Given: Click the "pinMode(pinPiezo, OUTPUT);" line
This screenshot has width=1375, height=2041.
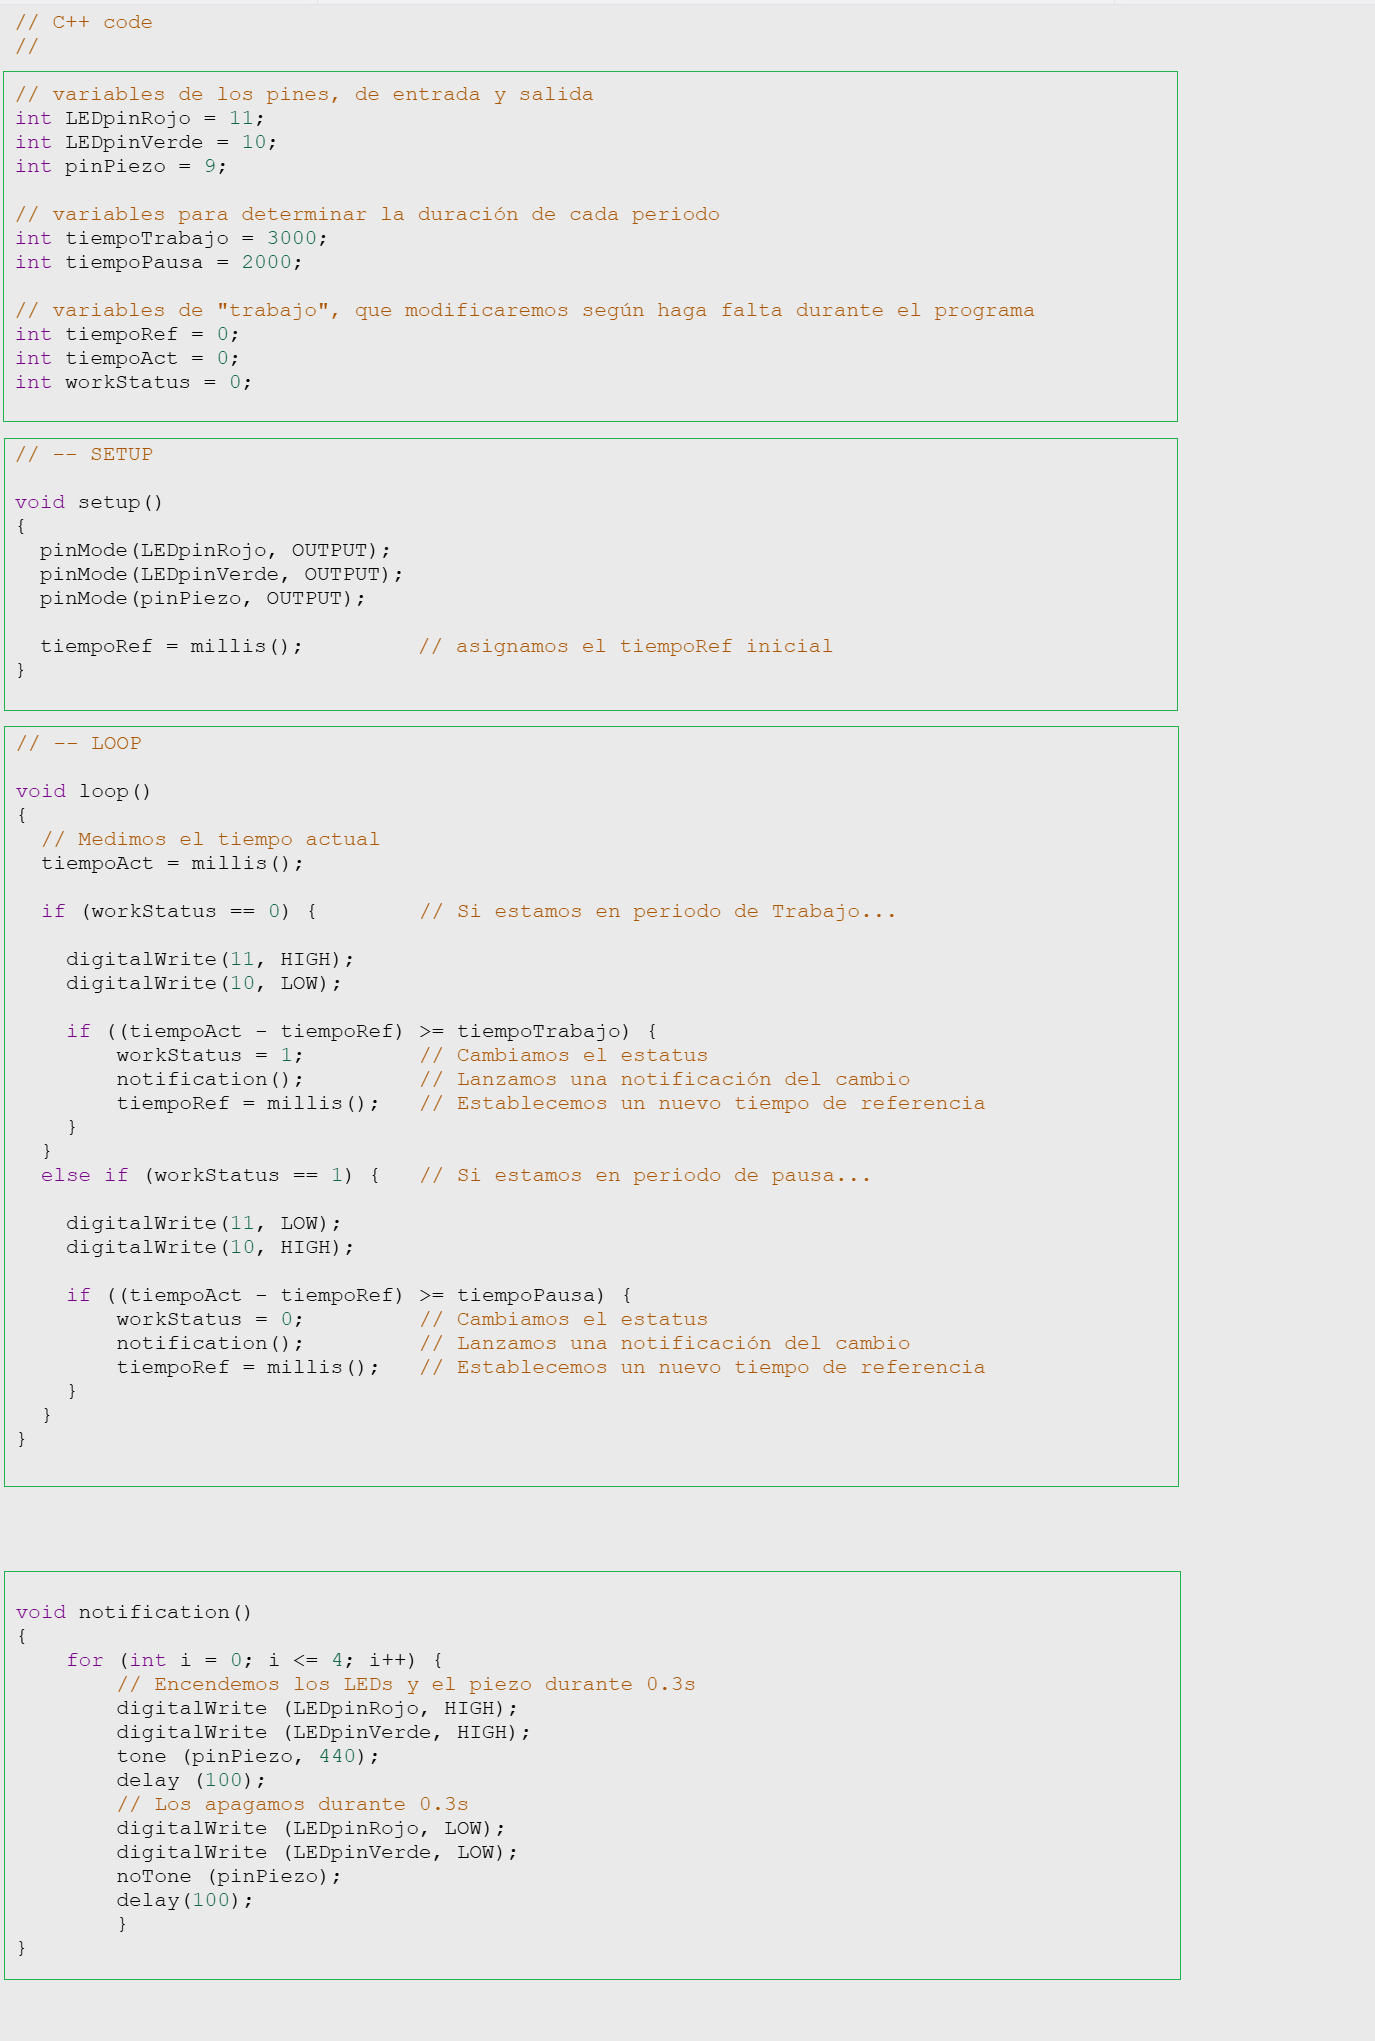Looking at the screenshot, I should (x=202, y=598).
